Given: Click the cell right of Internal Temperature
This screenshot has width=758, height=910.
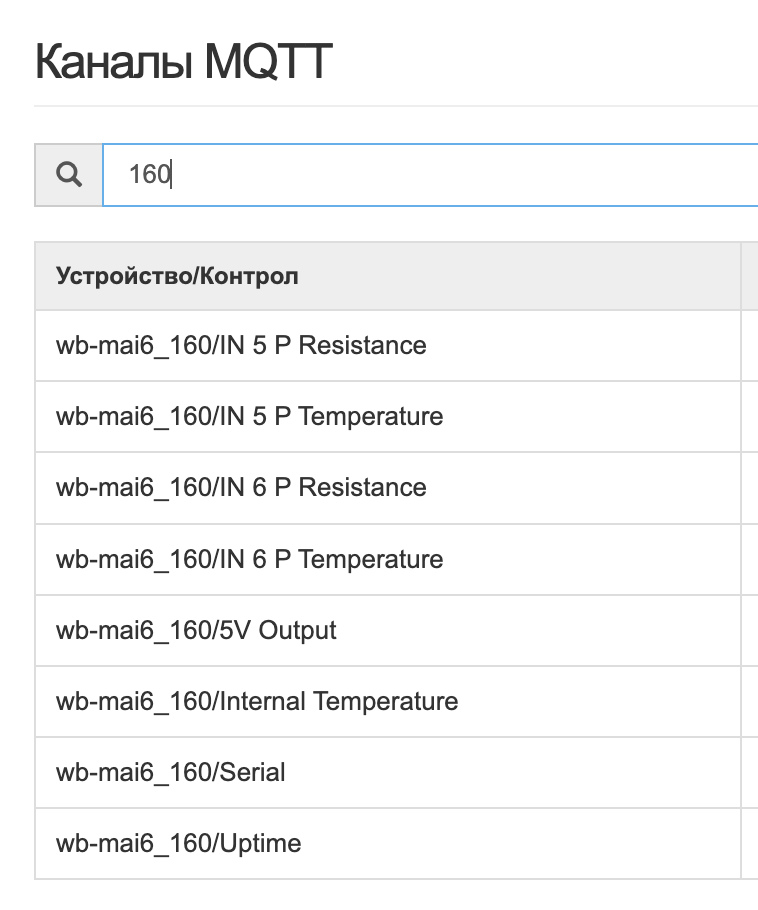Looking at the screenshot, I should [749, 702].
